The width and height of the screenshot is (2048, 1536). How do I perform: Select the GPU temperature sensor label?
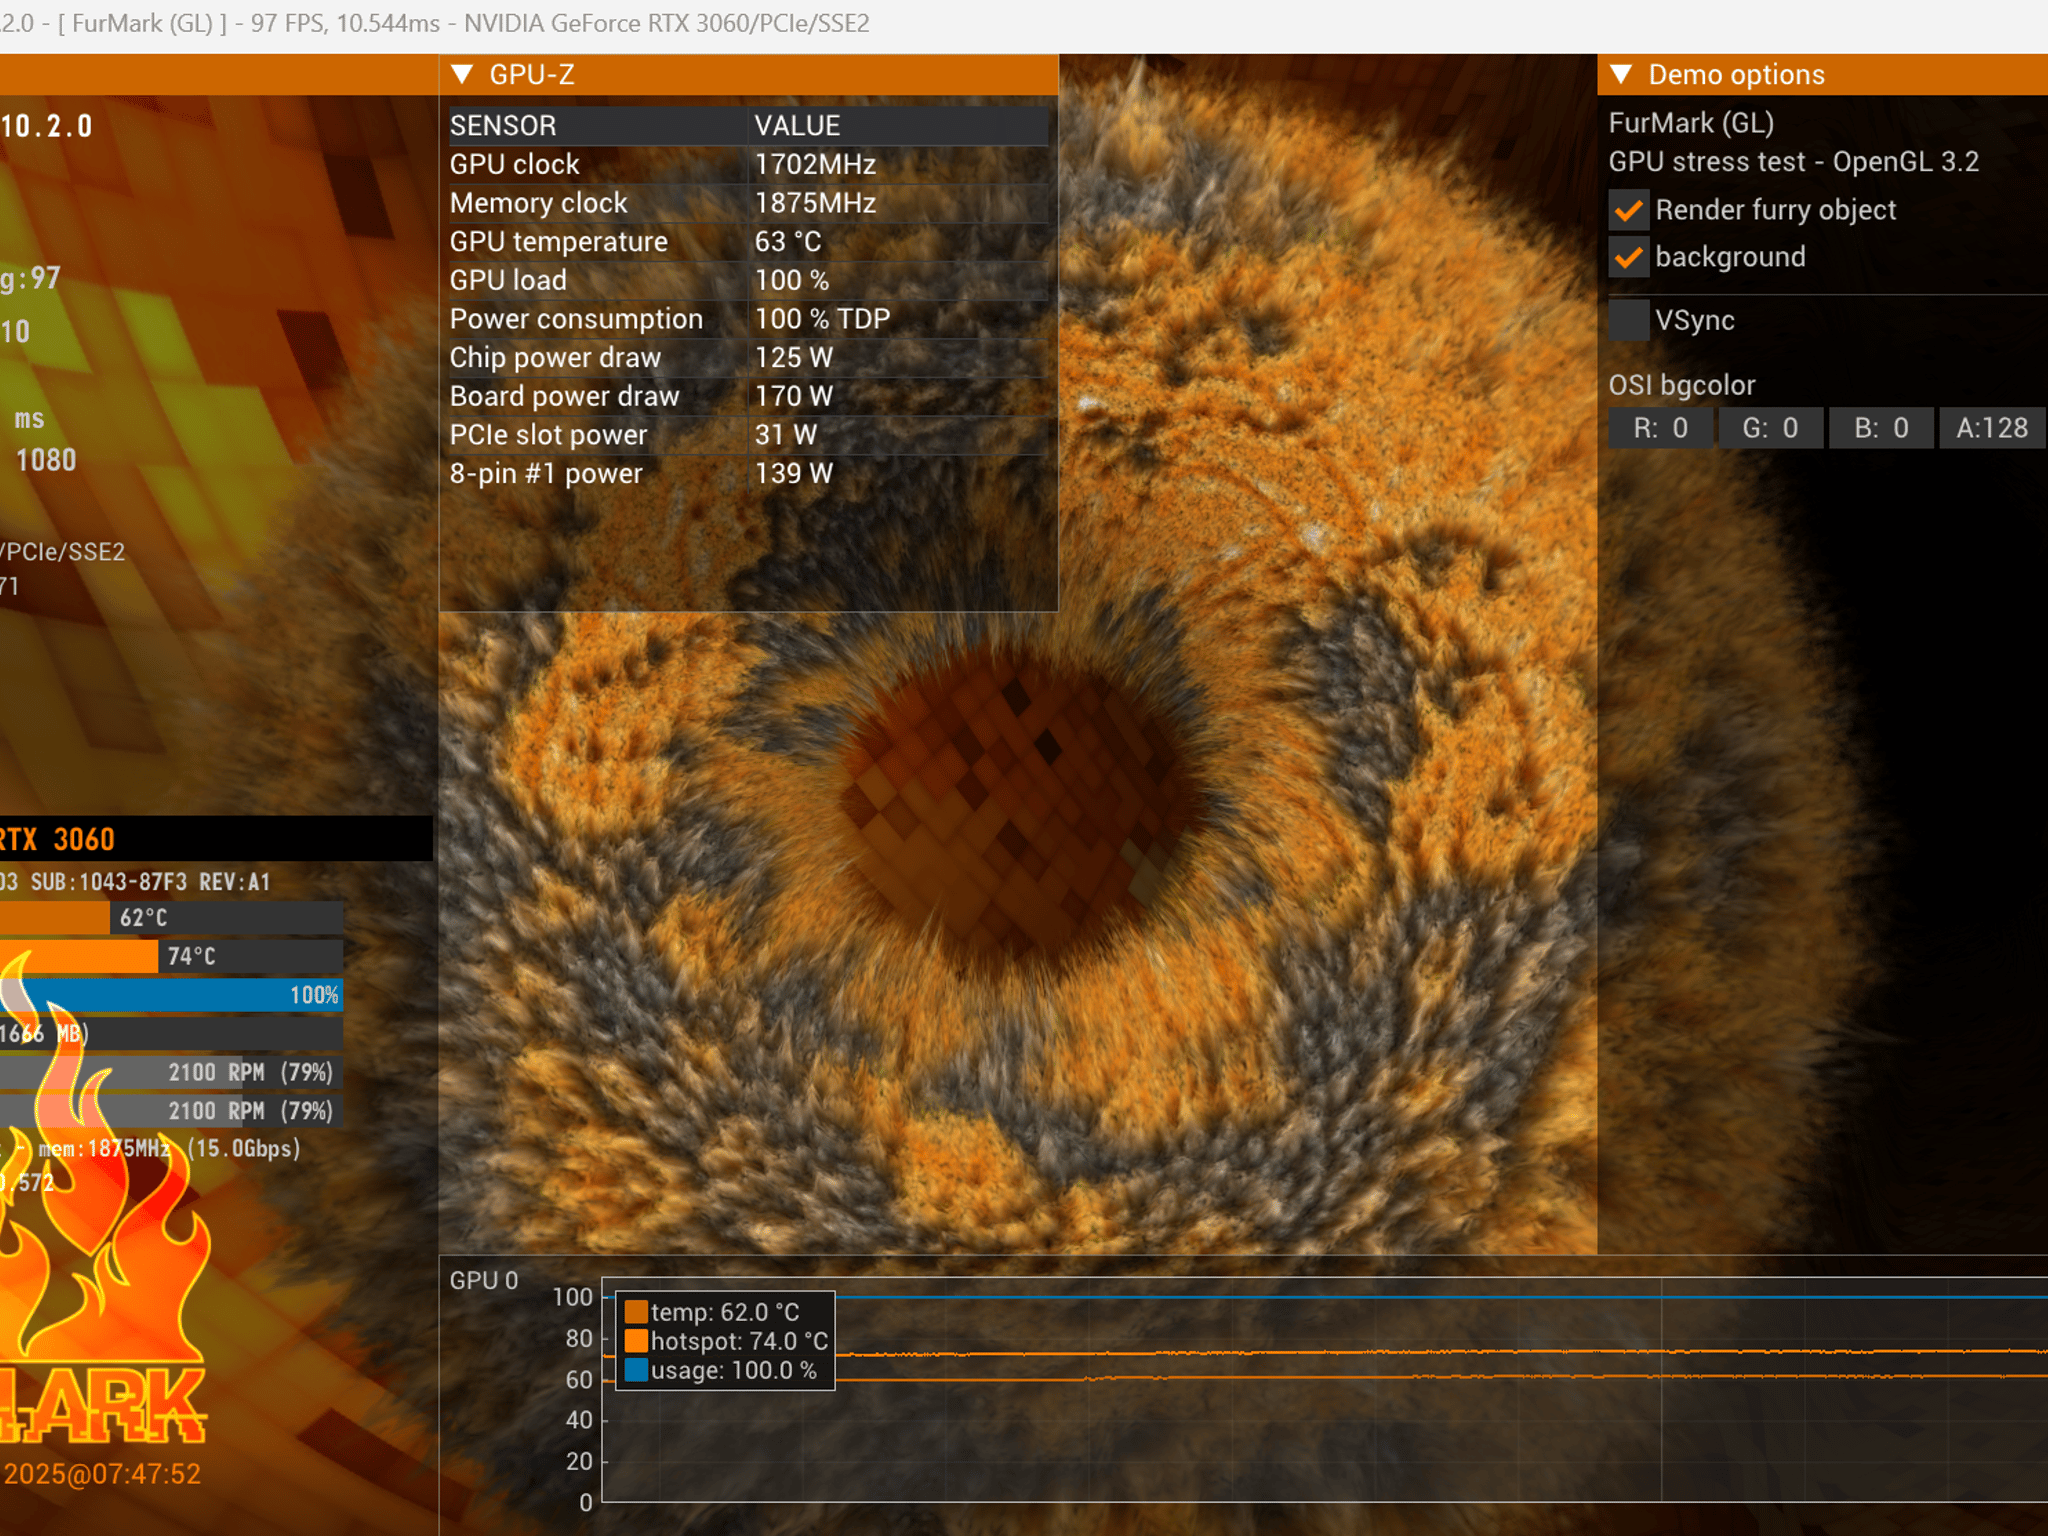pos(558,242)
